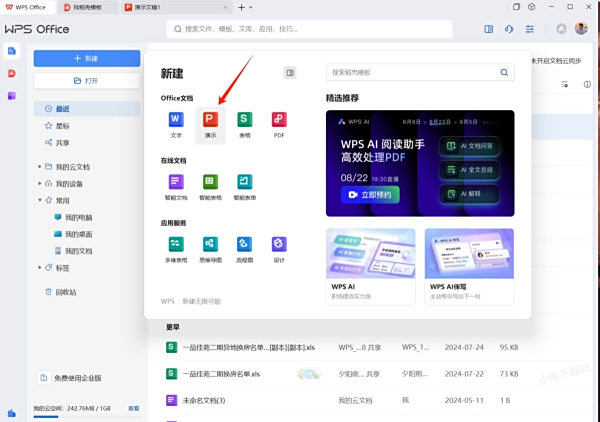Click the blue 新建 button
Image resolution: width=600 pixels, height=422 pixels.
(x=87, y=59)
